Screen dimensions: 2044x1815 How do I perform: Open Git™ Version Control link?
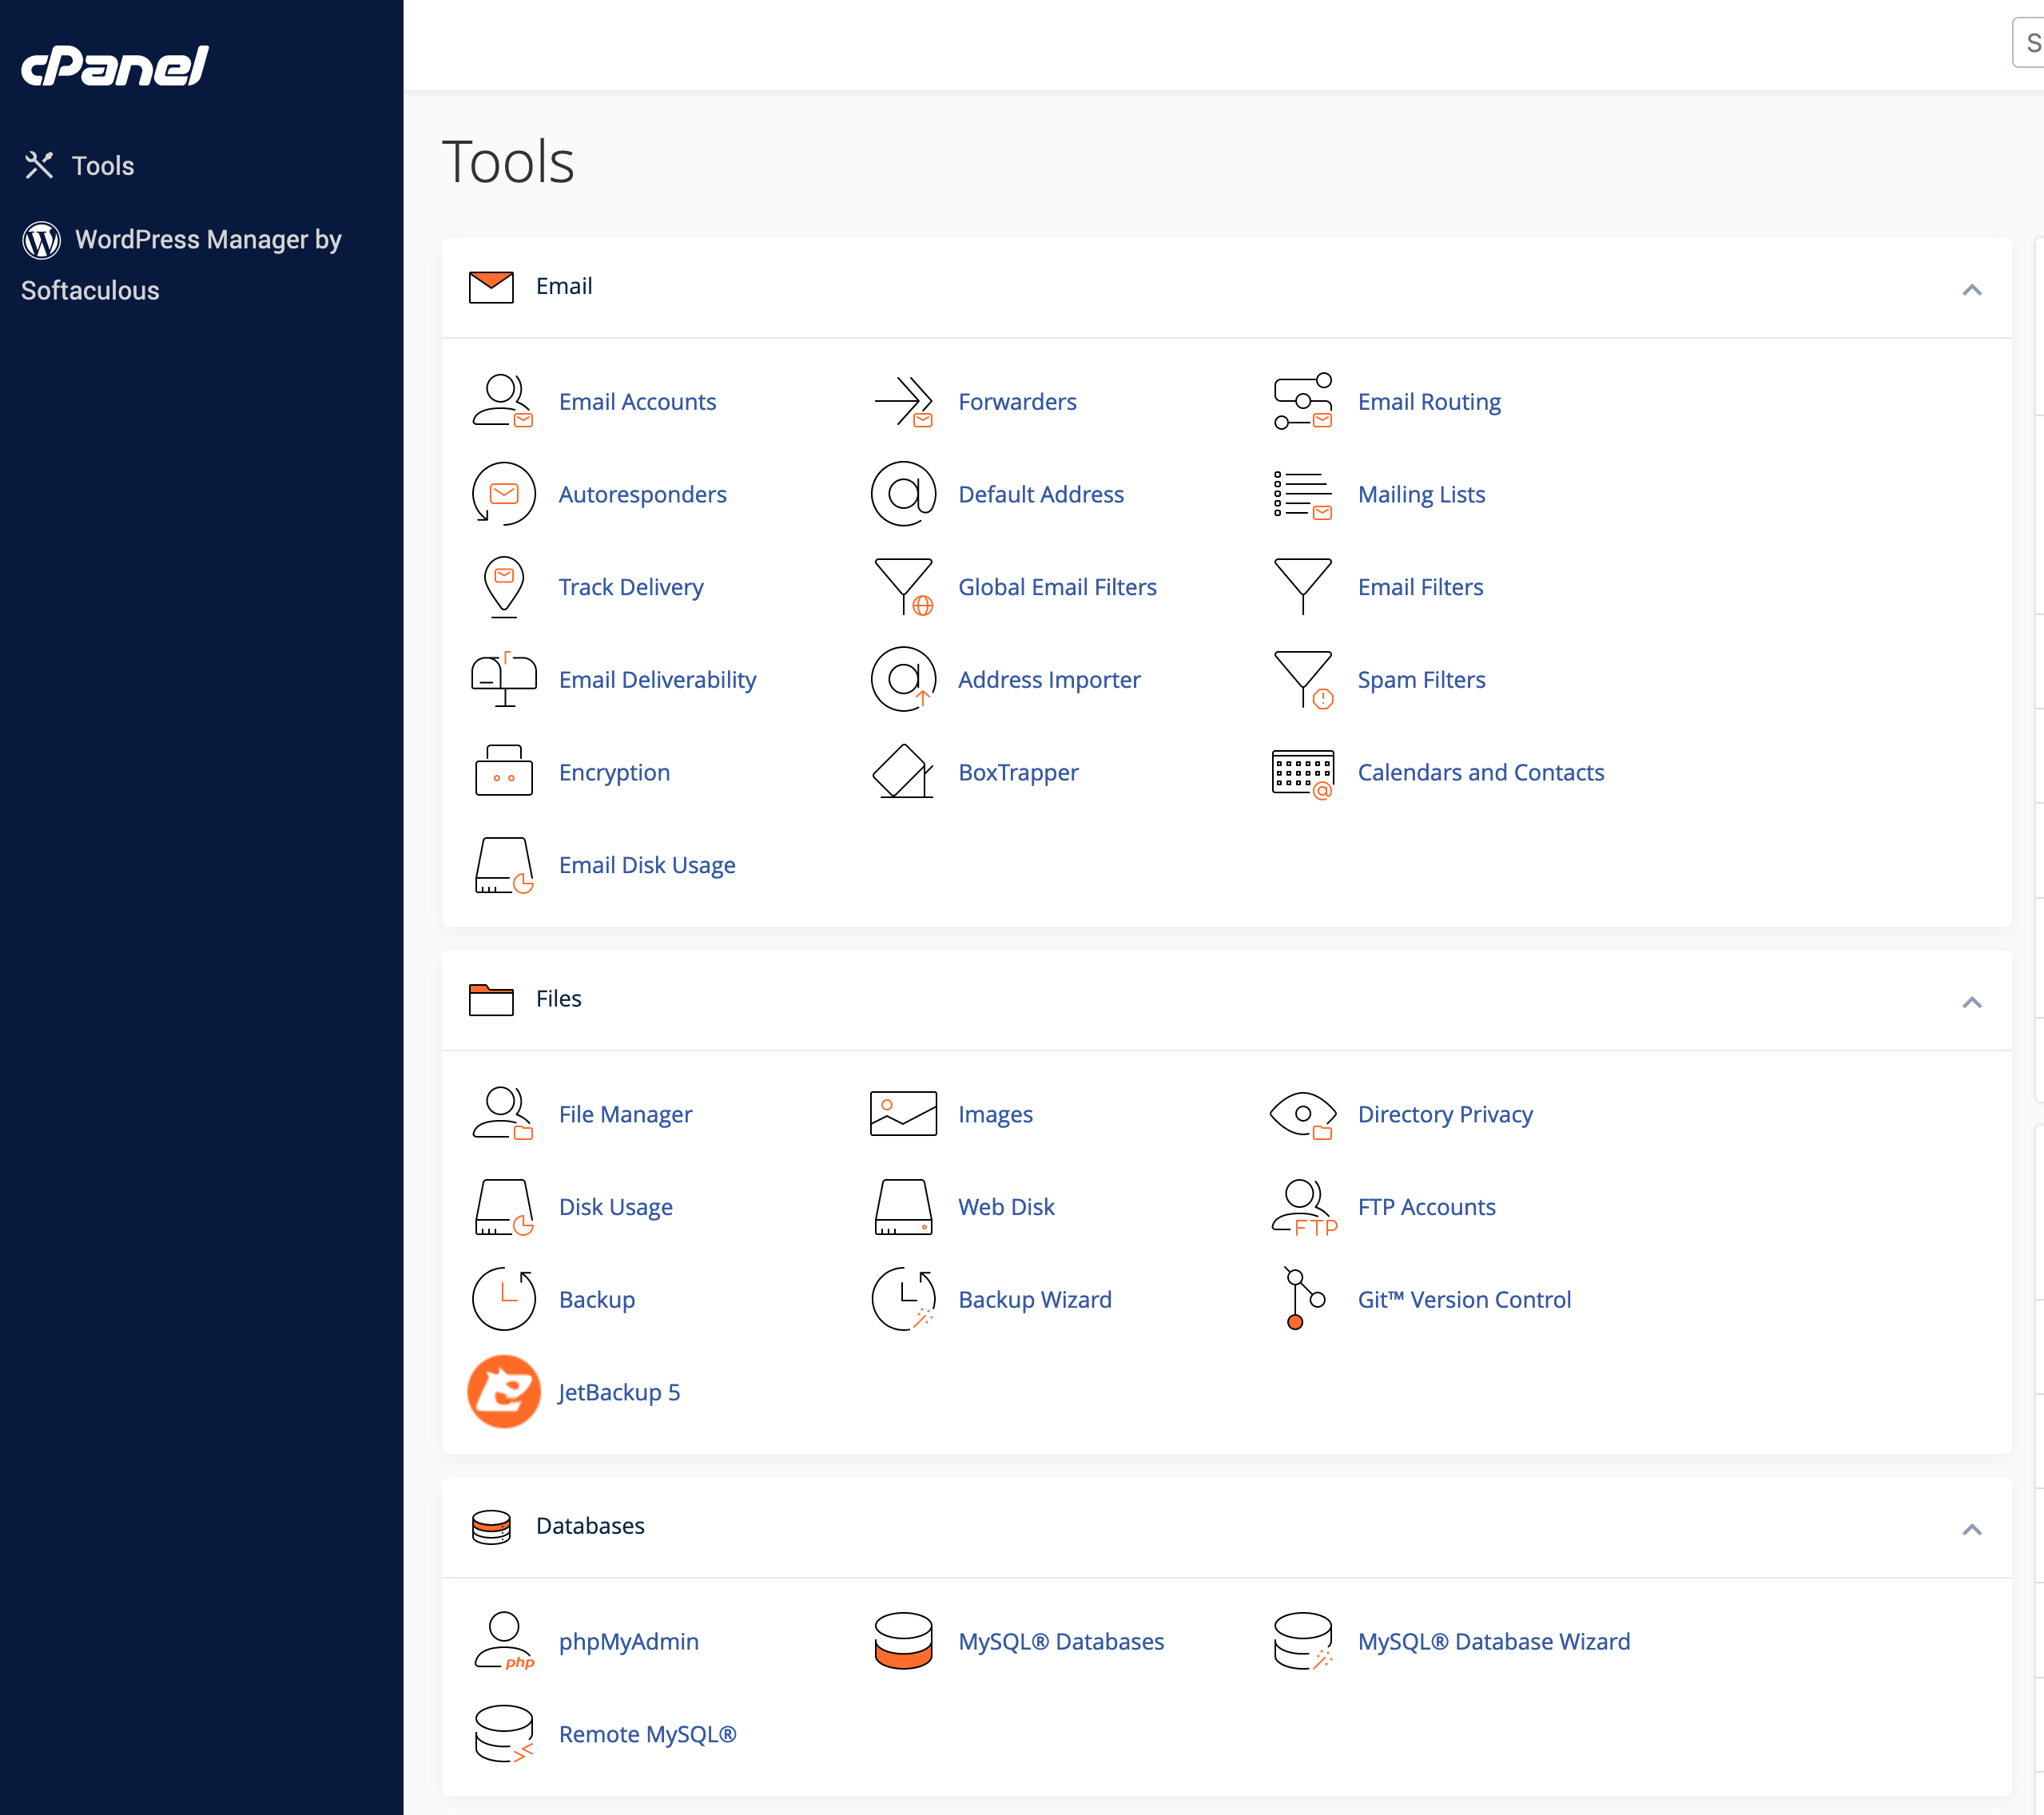[1464, 1300]
